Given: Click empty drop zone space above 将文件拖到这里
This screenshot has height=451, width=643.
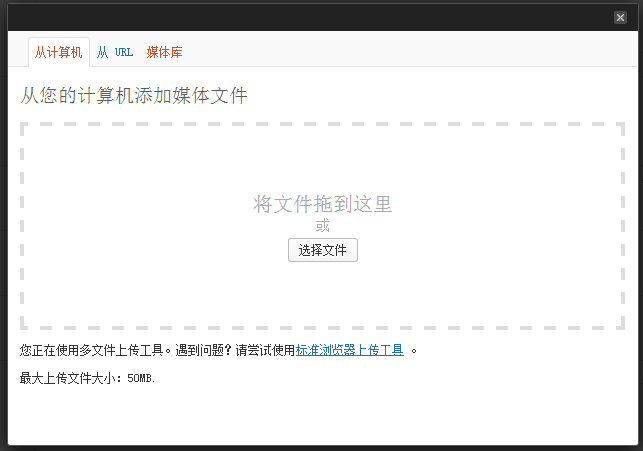Looking at the screenshot, I should pos(322,160).
